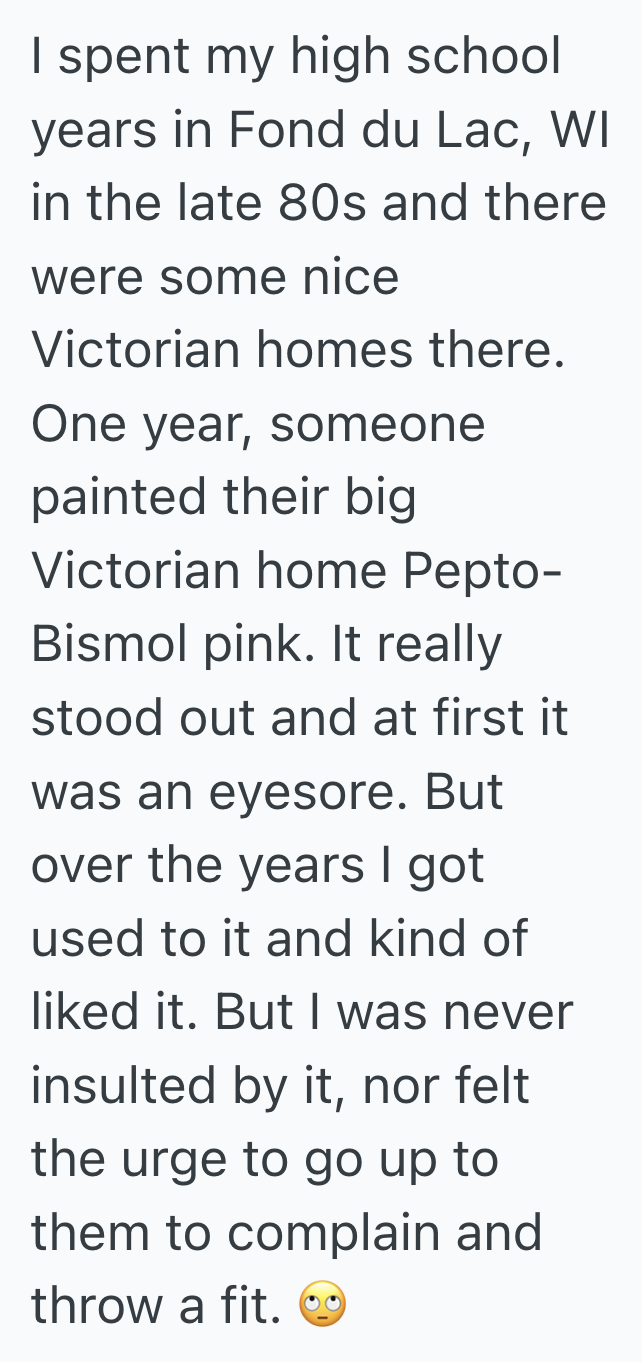Click the words "Fond du Lac"

372,131
